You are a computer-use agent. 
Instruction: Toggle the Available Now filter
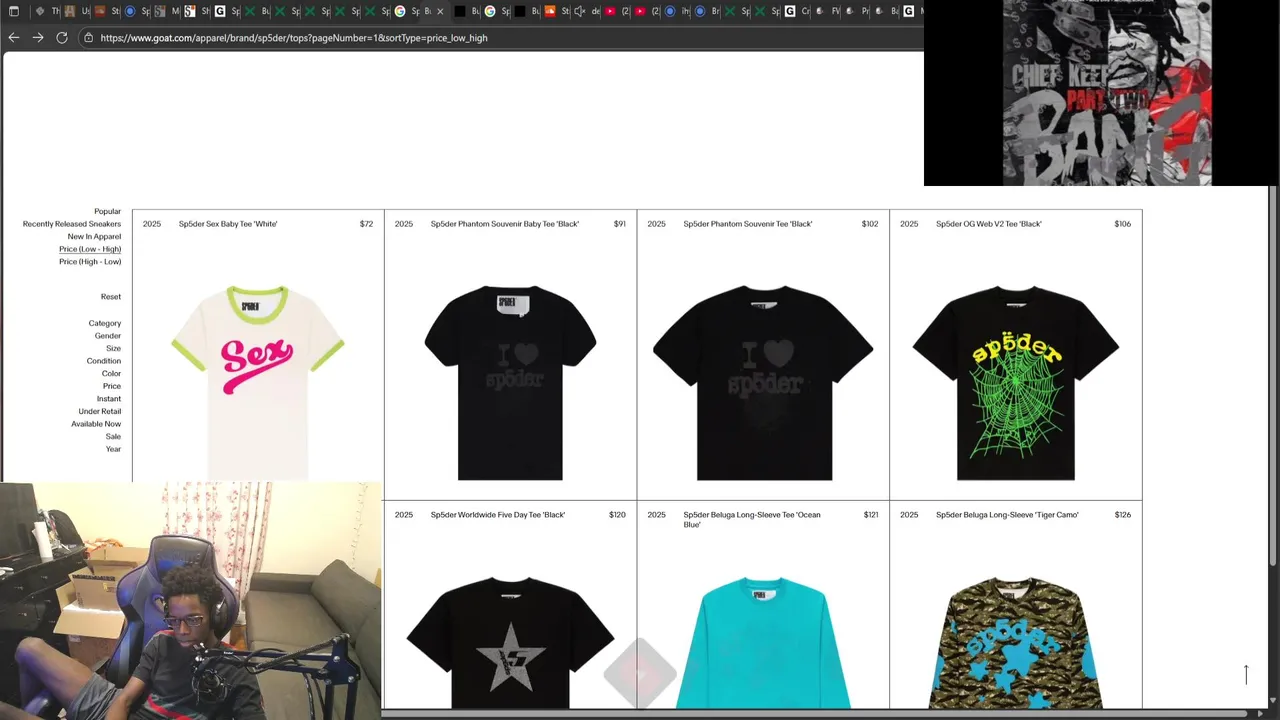point(96,424)
